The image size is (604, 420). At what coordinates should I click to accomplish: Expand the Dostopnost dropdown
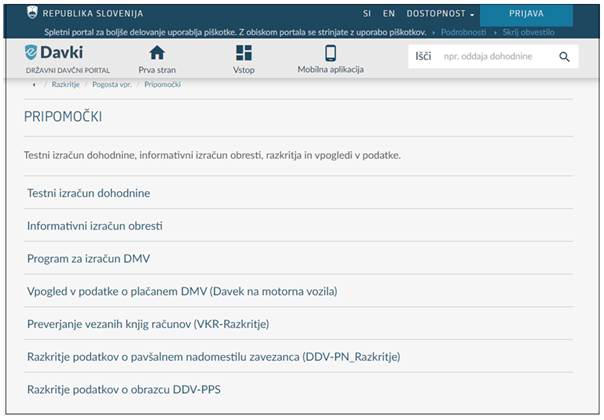click(x=441, y=14)
